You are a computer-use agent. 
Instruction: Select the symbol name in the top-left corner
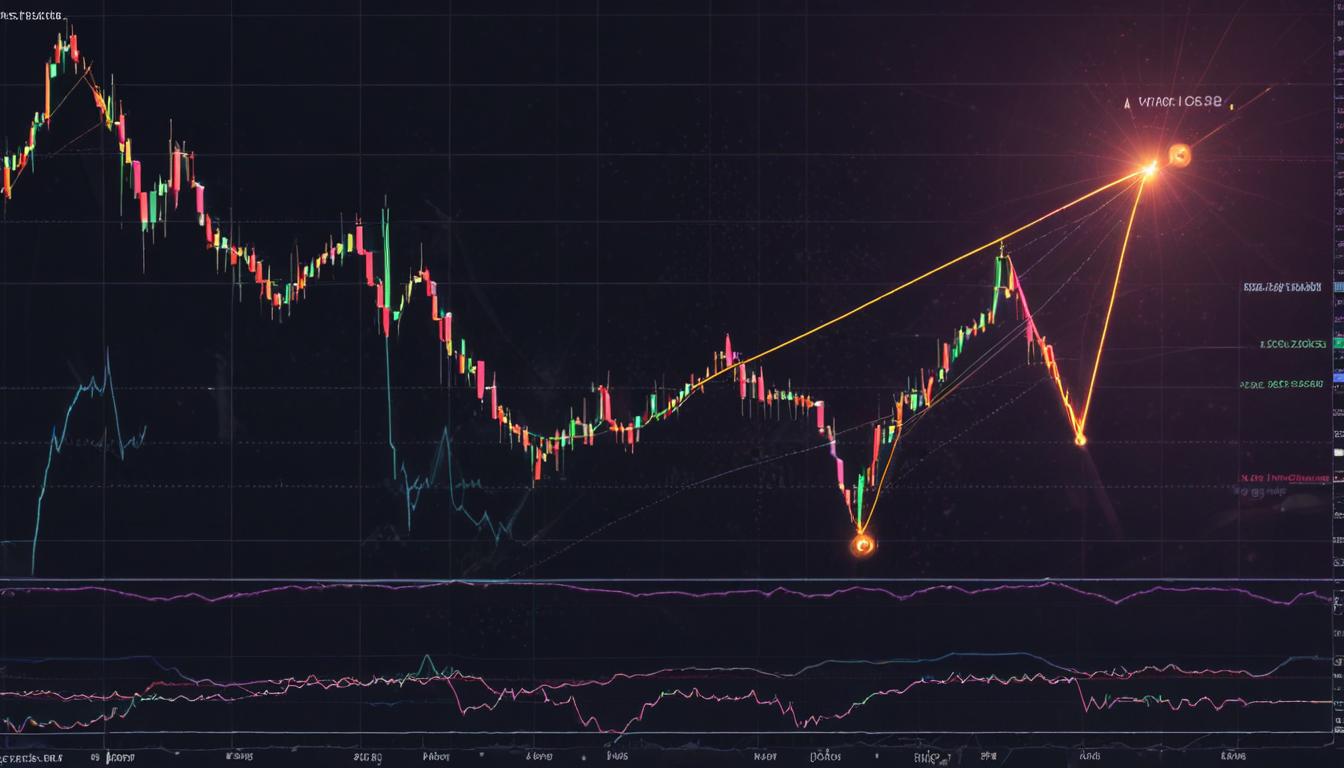click(30, 14)
